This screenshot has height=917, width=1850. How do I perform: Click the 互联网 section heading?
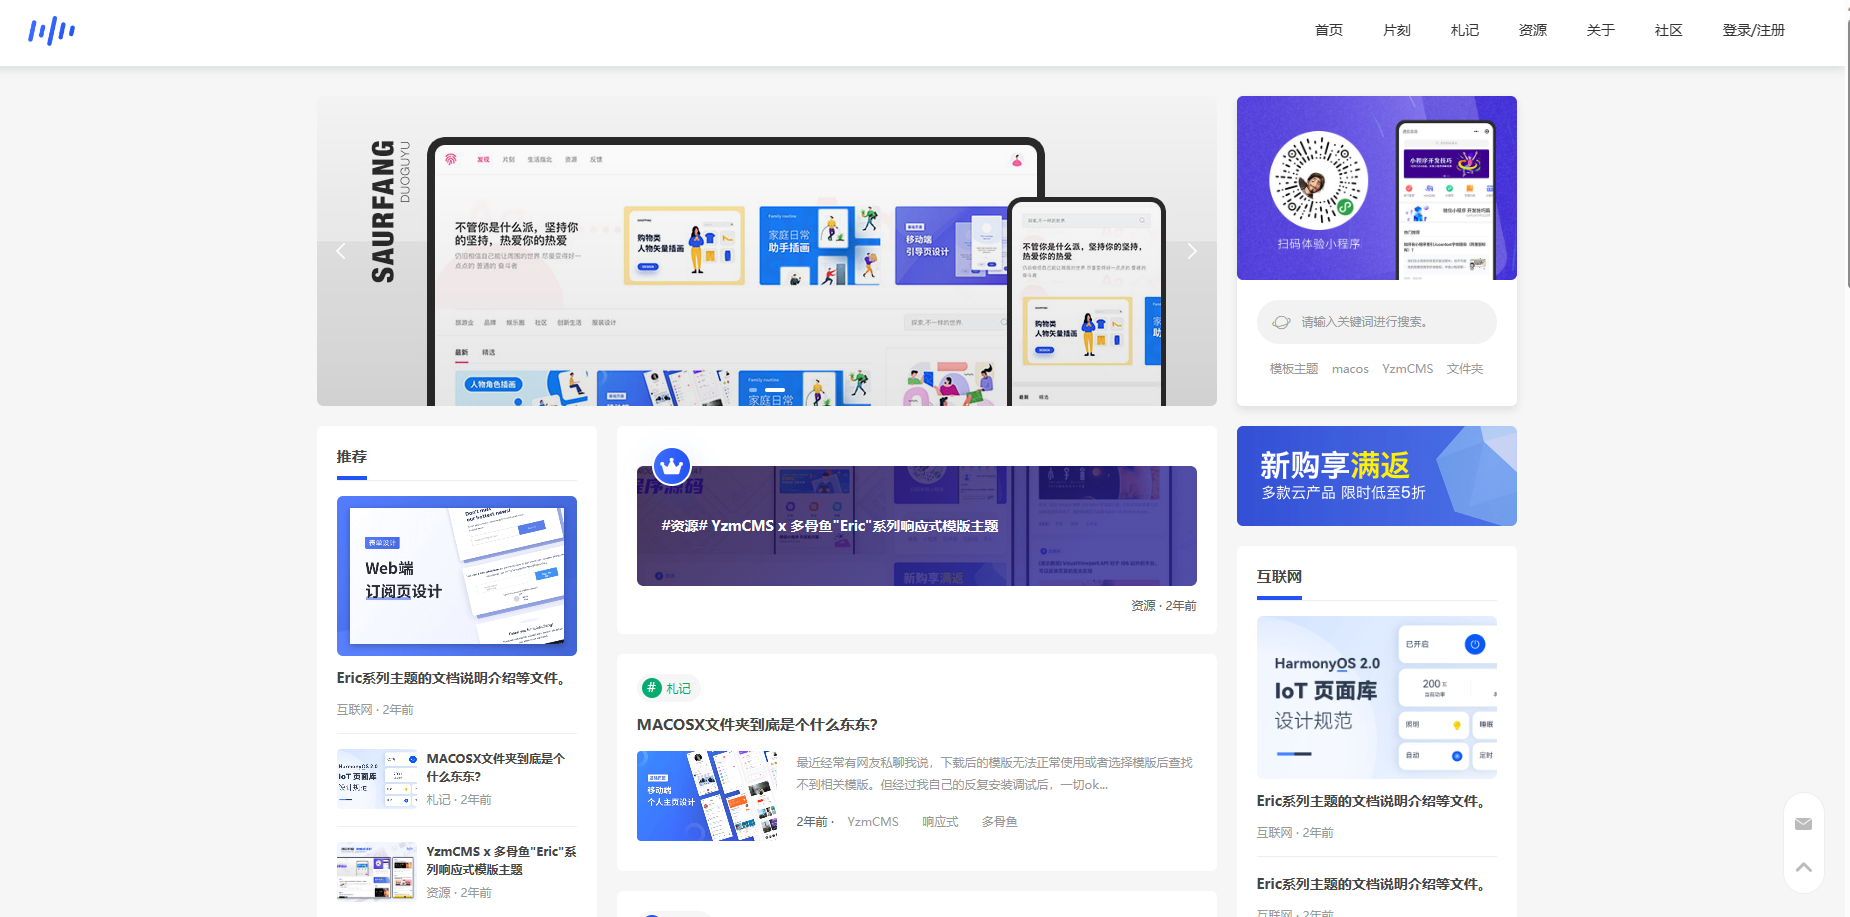[1279, 577]
